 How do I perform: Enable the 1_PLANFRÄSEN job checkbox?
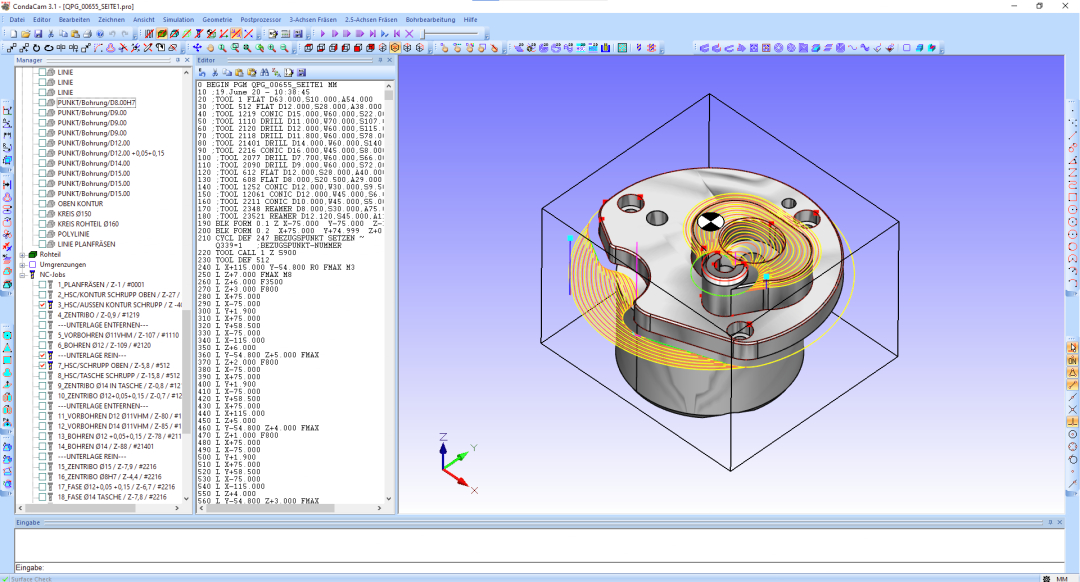[43, 285]
